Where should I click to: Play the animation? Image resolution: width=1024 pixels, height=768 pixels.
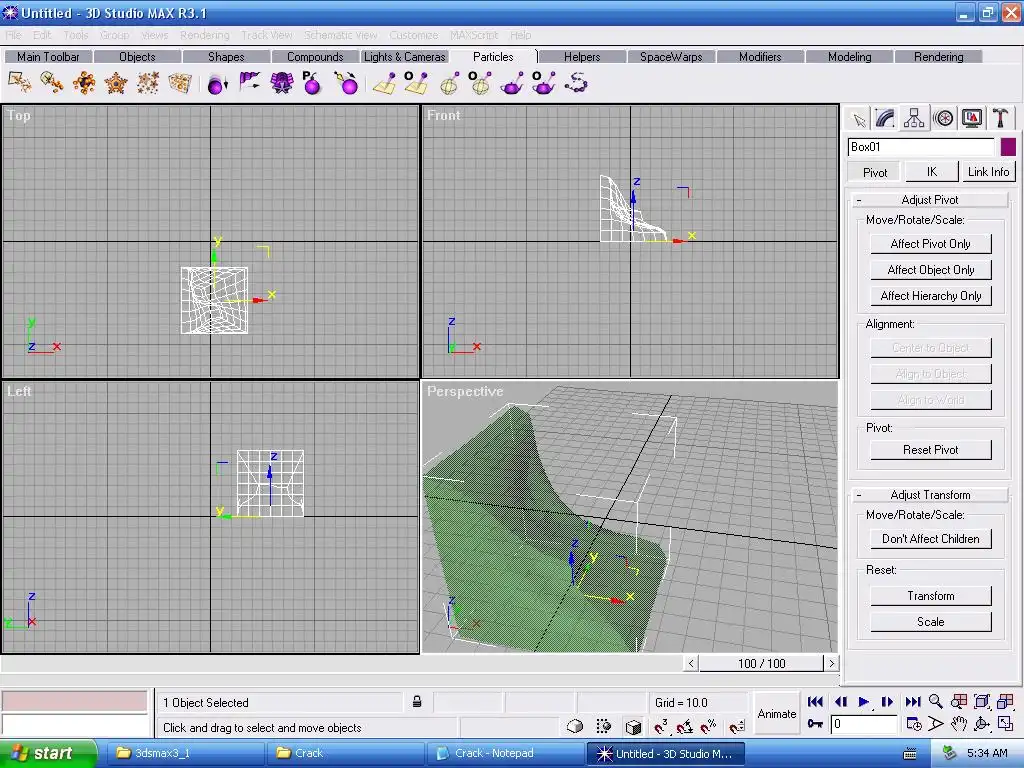coord(863,701)
